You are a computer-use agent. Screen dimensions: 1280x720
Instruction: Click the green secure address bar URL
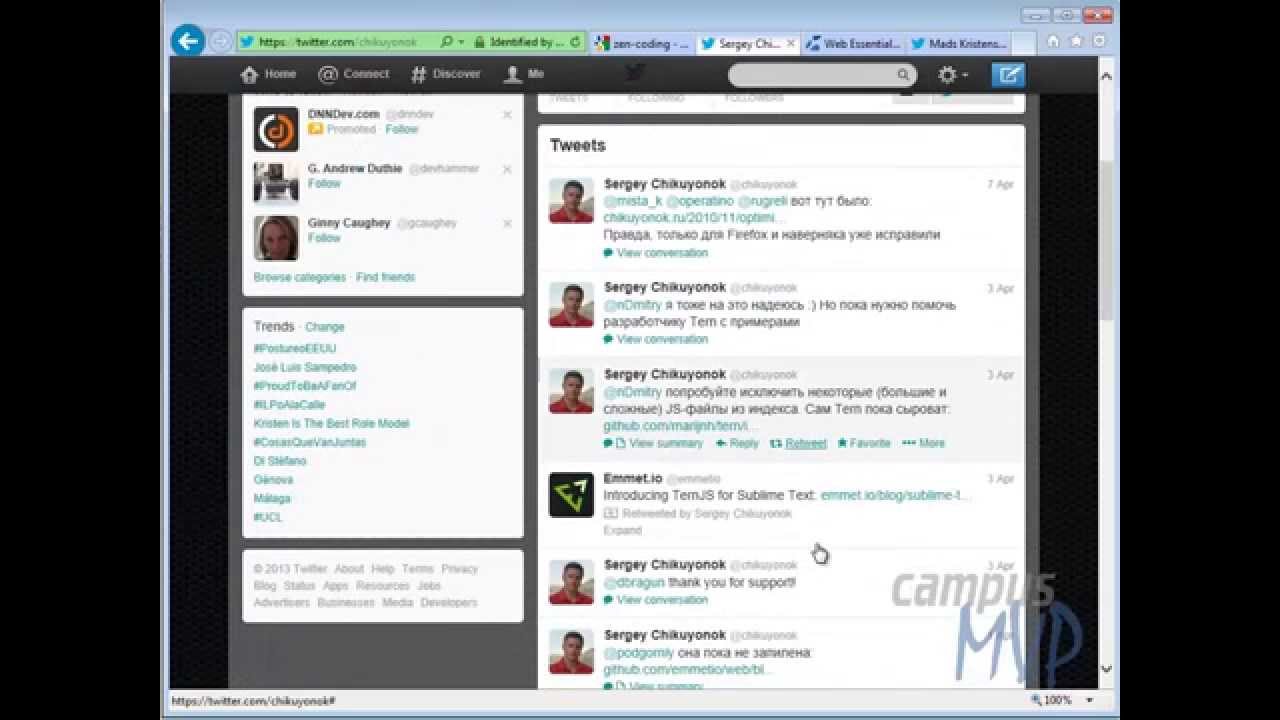pos(338,42)
